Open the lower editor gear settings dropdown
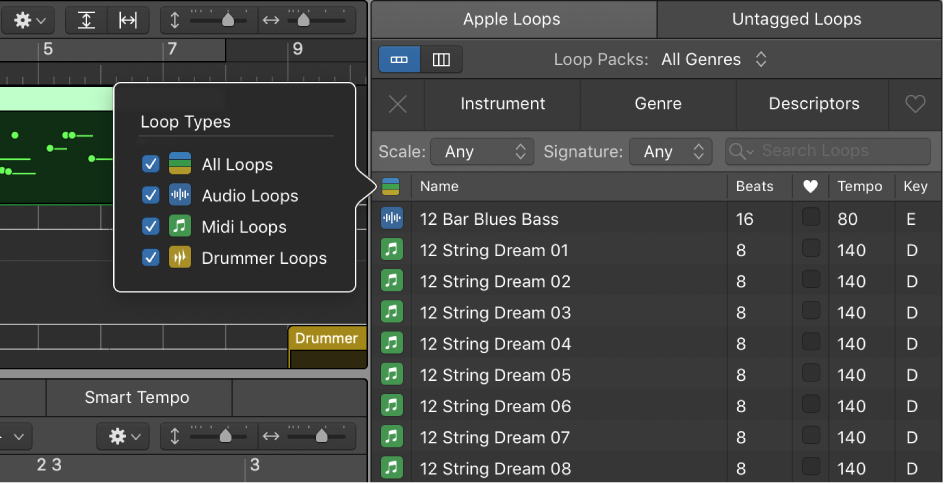Screen dimensions: 944x484 pyautogui.click(x=125, y=436)
